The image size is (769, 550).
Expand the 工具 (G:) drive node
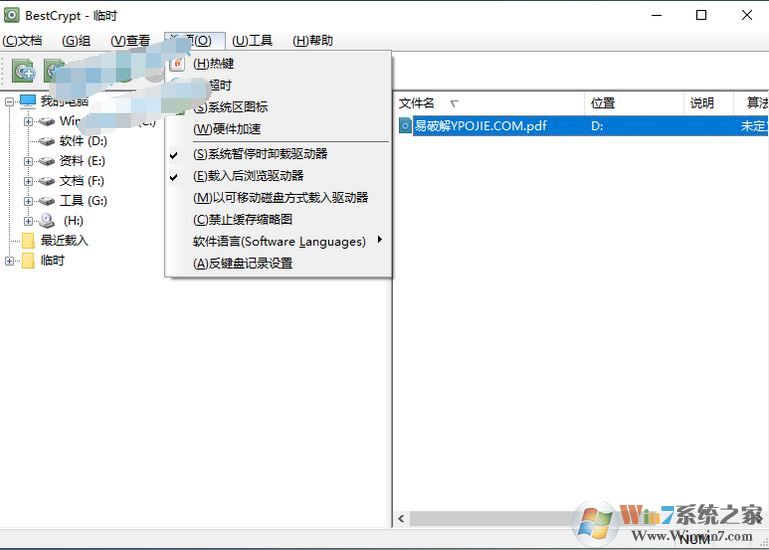[28, 201]
